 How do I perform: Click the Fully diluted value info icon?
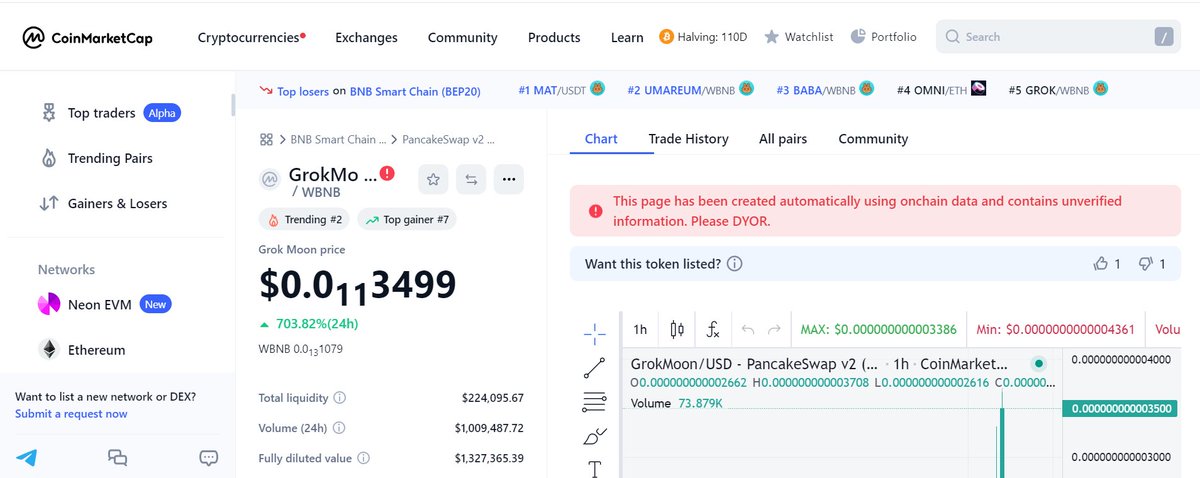point(364,458)
